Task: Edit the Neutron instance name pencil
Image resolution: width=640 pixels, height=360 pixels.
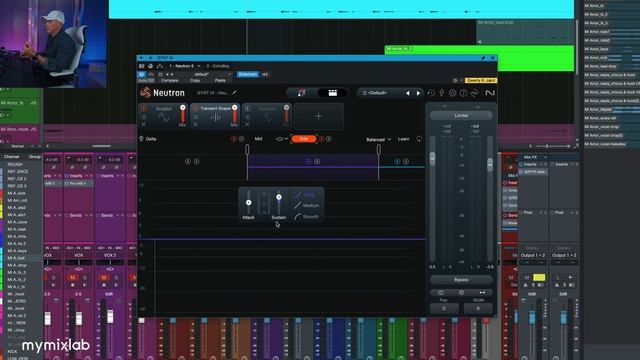Action: [x=234, y=93]
